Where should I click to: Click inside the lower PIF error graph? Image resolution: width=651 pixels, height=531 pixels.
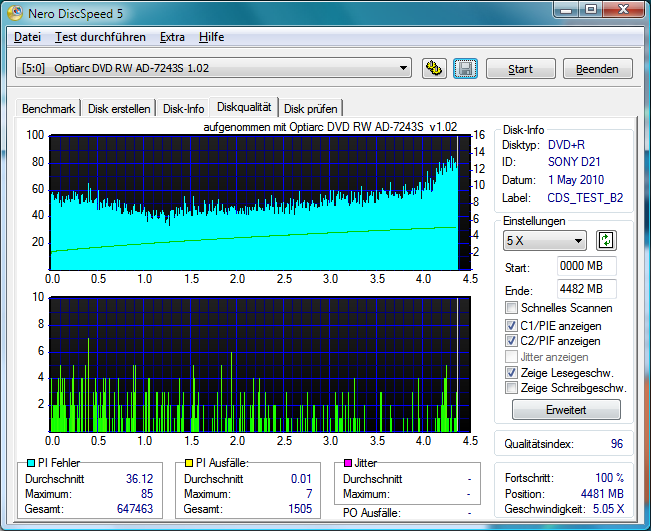260,365
